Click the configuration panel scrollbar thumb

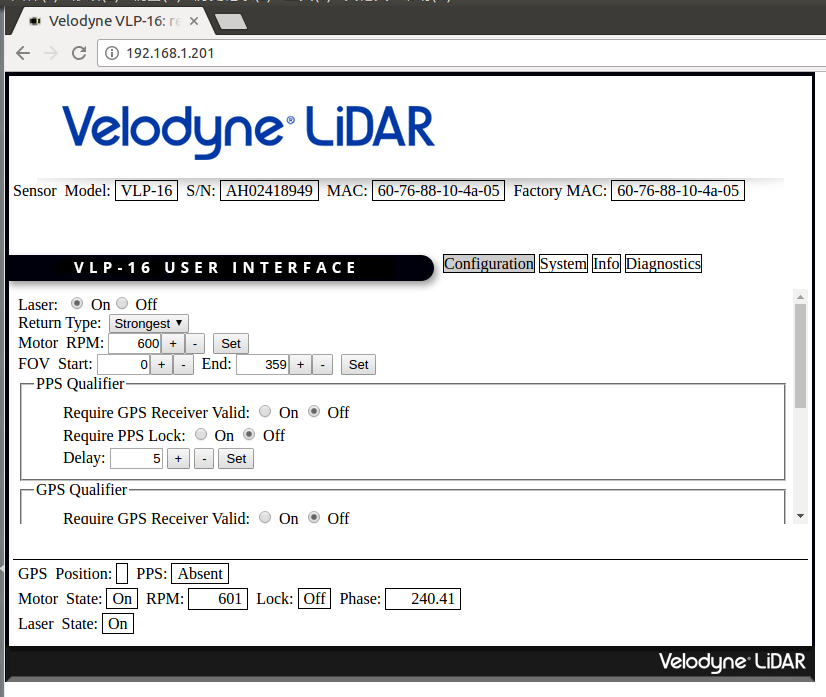[801, 356]
